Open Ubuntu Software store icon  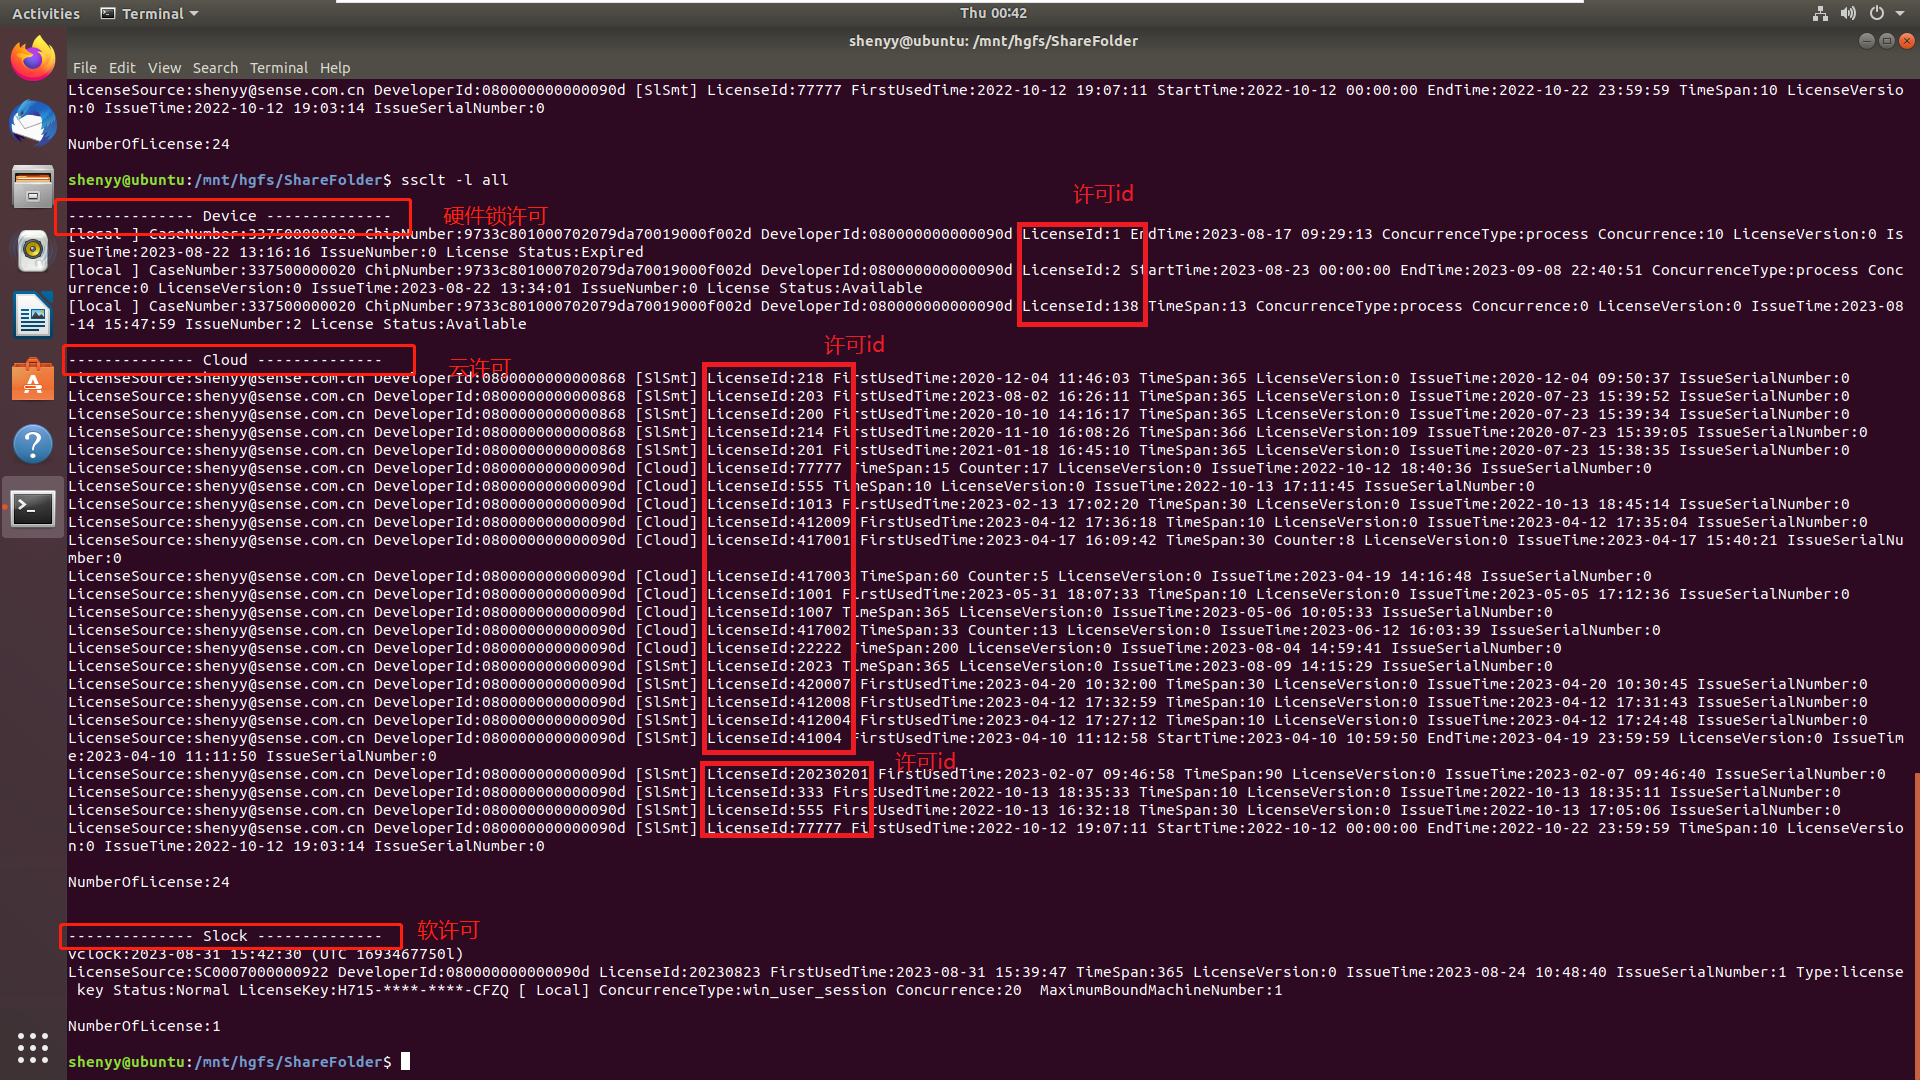pos(33,380)
